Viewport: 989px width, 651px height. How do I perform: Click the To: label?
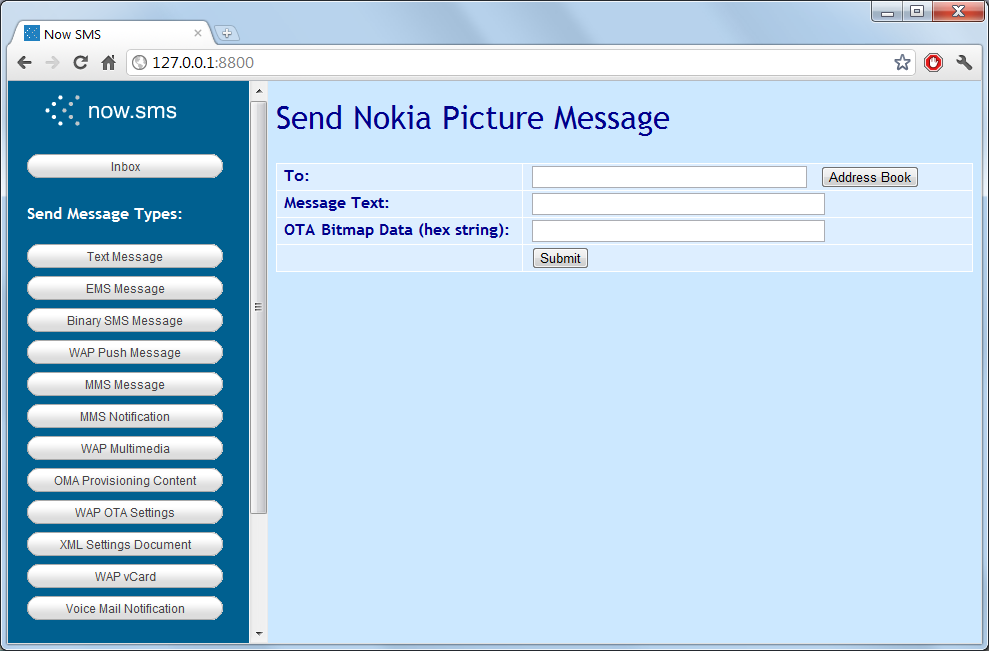pos(296,176)
